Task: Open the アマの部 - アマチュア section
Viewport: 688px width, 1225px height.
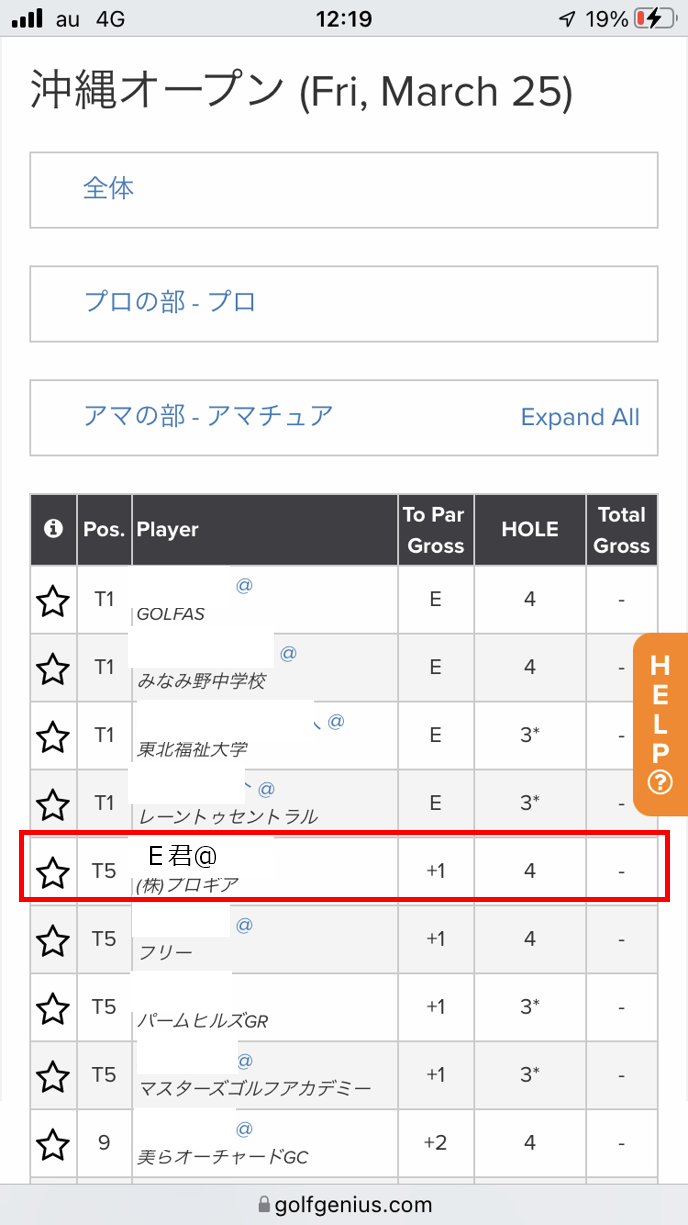Action: coord(208,415)
